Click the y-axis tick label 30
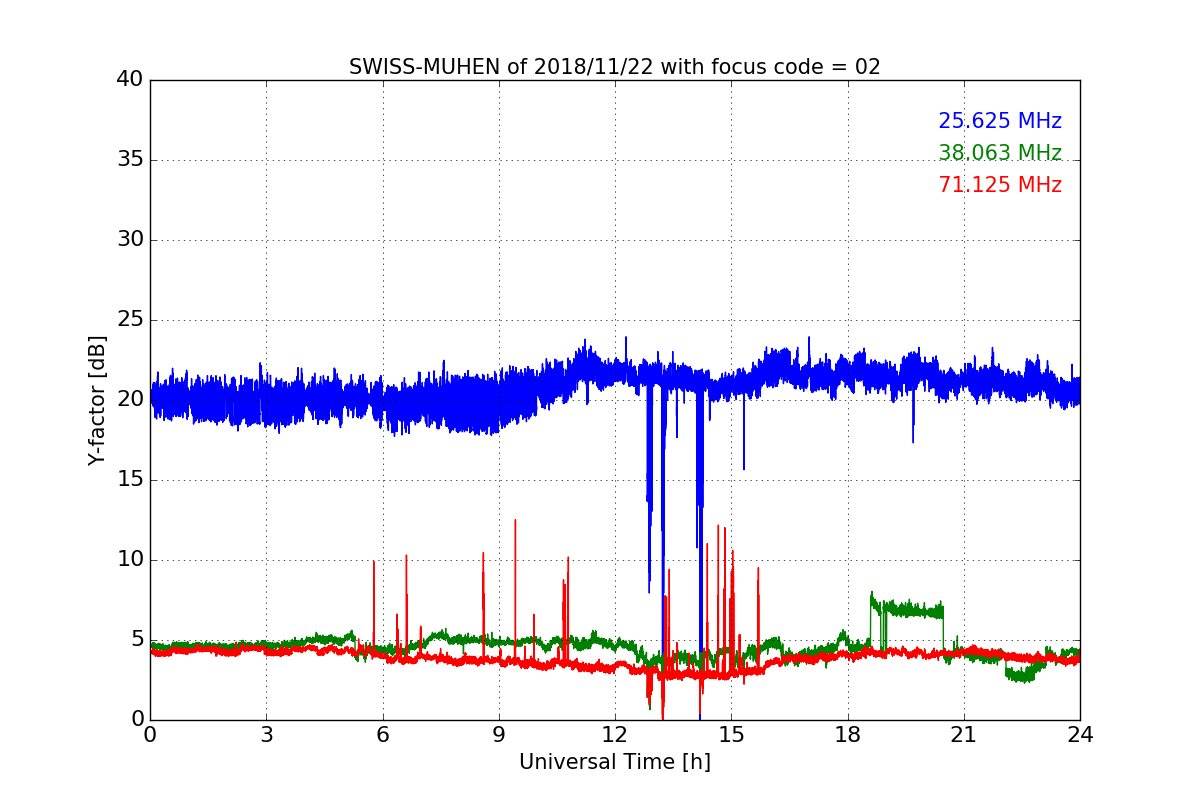1200x800 pixels. tap(130, 240)
